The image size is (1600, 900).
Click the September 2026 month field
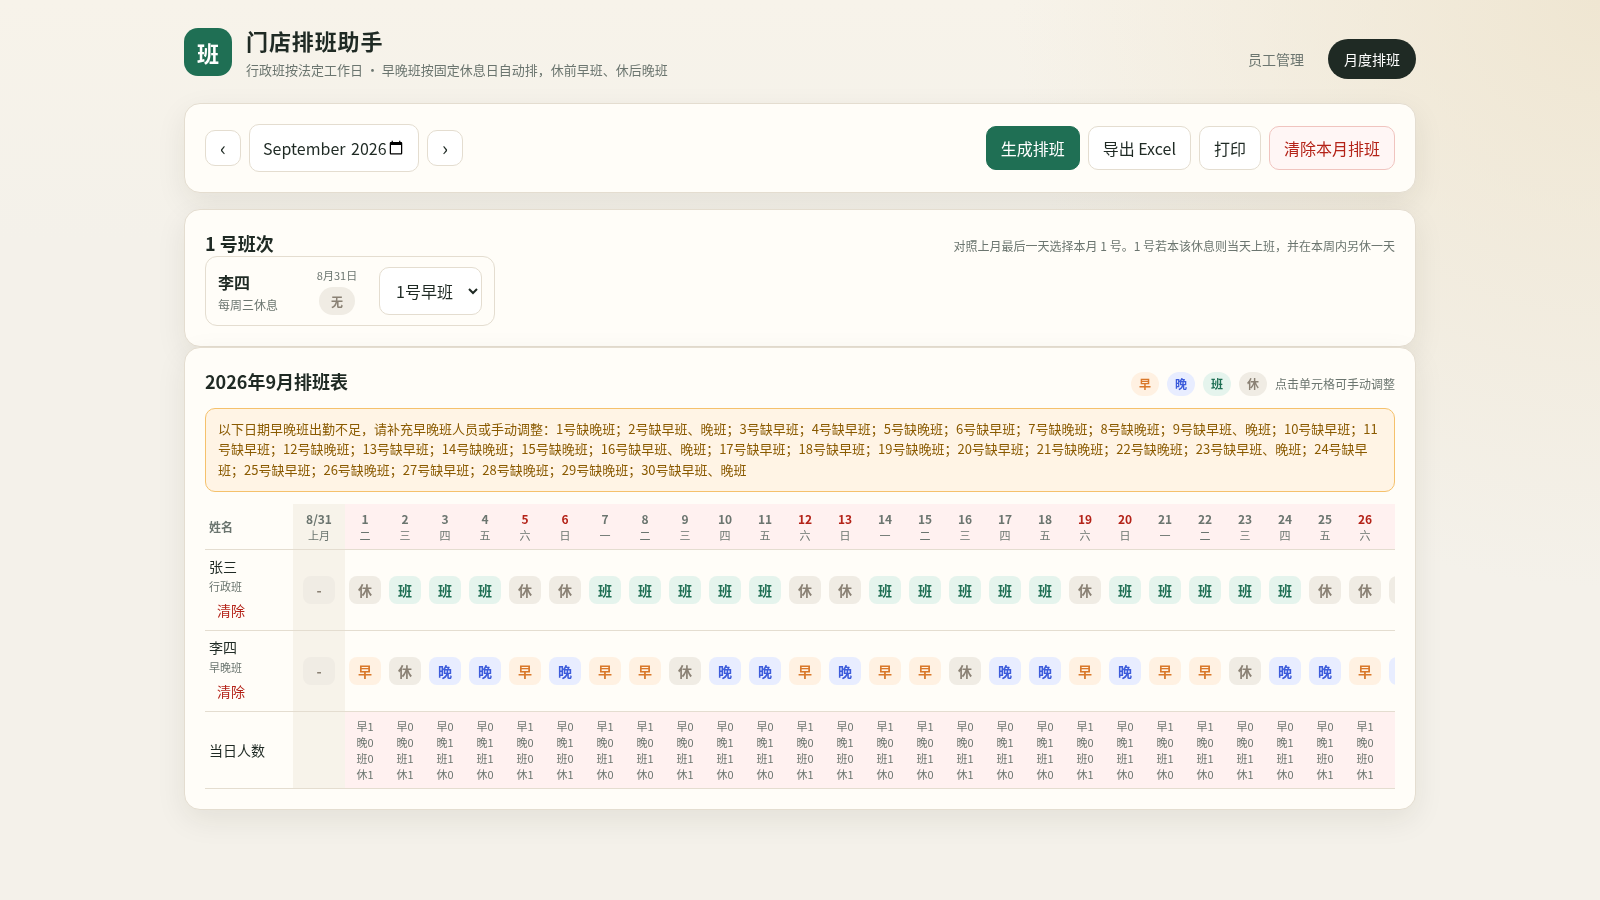(334, 148)
